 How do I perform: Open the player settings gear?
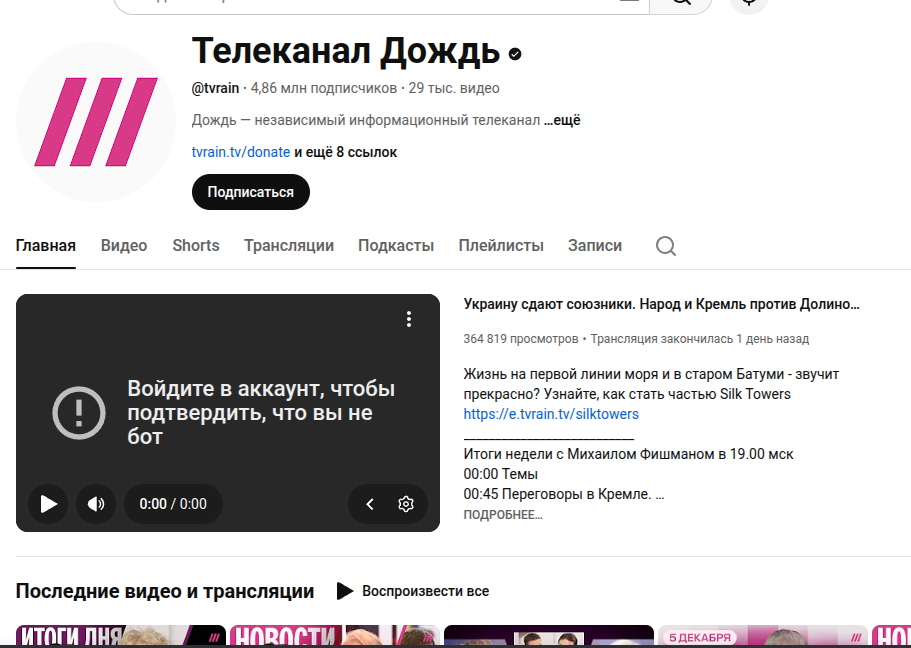(x=406, y=504)
